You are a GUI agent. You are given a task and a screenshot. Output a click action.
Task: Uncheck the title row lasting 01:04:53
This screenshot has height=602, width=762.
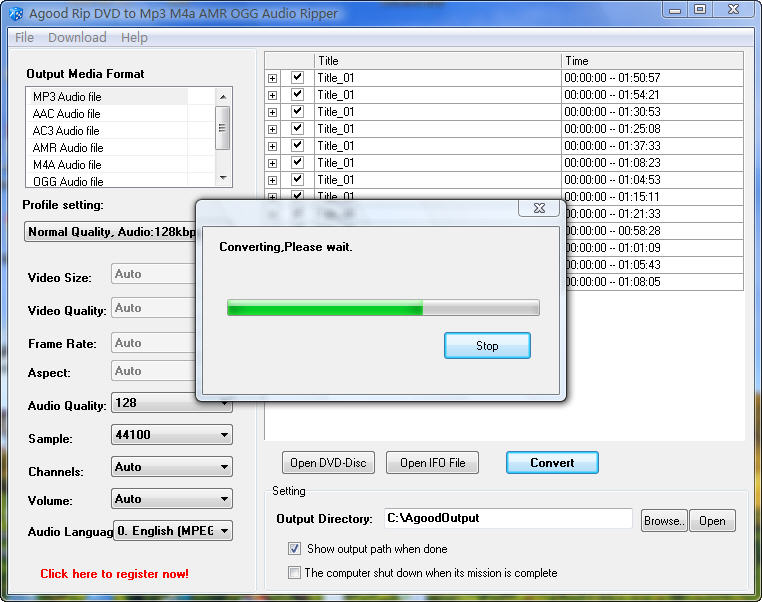(x=297, y=179)
